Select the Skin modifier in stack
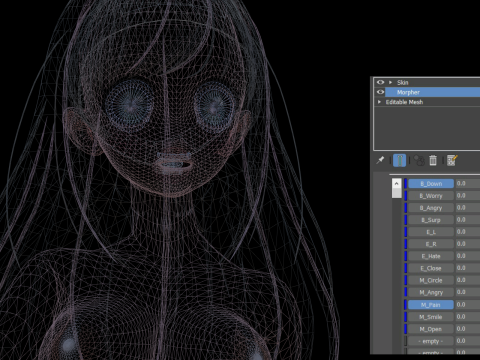This screenshot has width=480, height=360. (432, 82)
